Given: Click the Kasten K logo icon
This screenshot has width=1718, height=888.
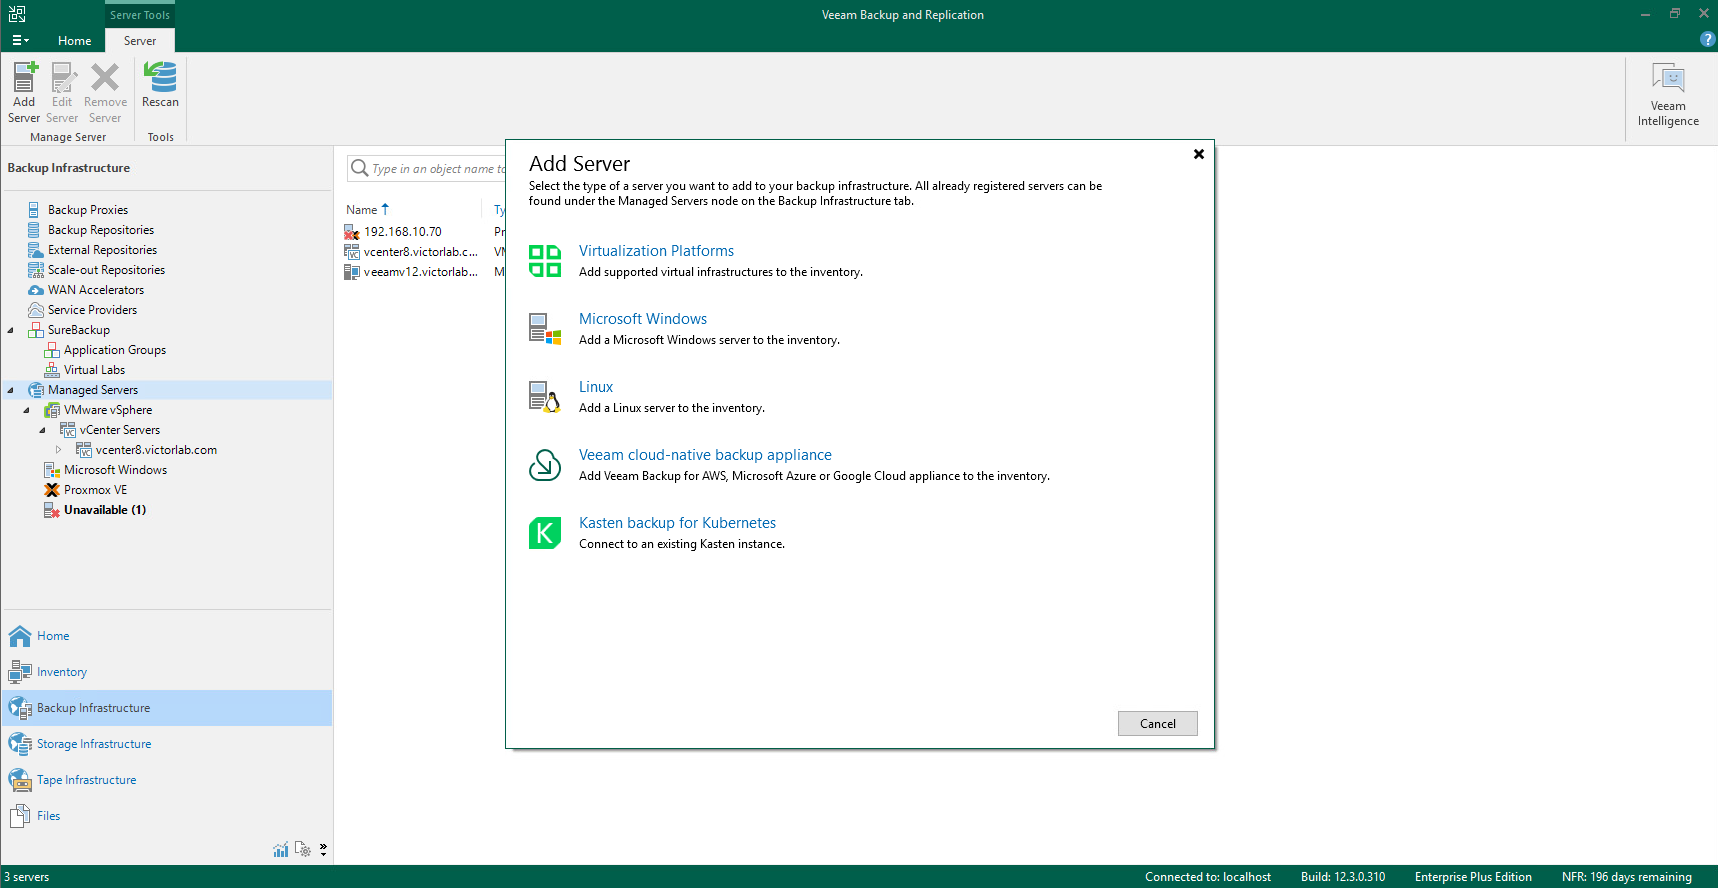Looking at the screenshot, I should pos(545,533).
